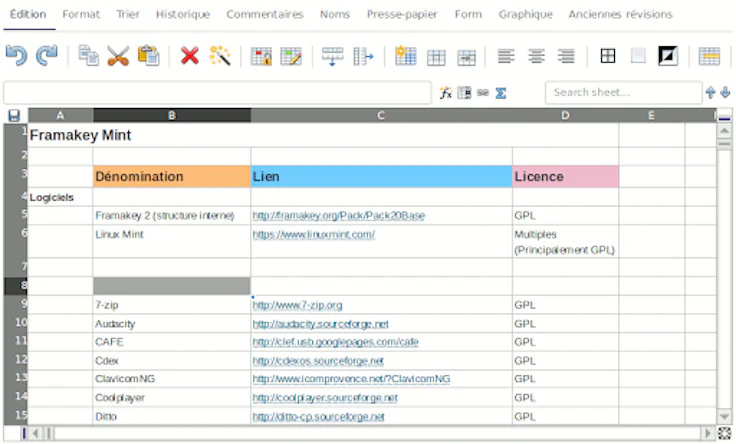Redo the last undone action
Image resolution: width=736 pixels, height=444 pixels.
47,56
